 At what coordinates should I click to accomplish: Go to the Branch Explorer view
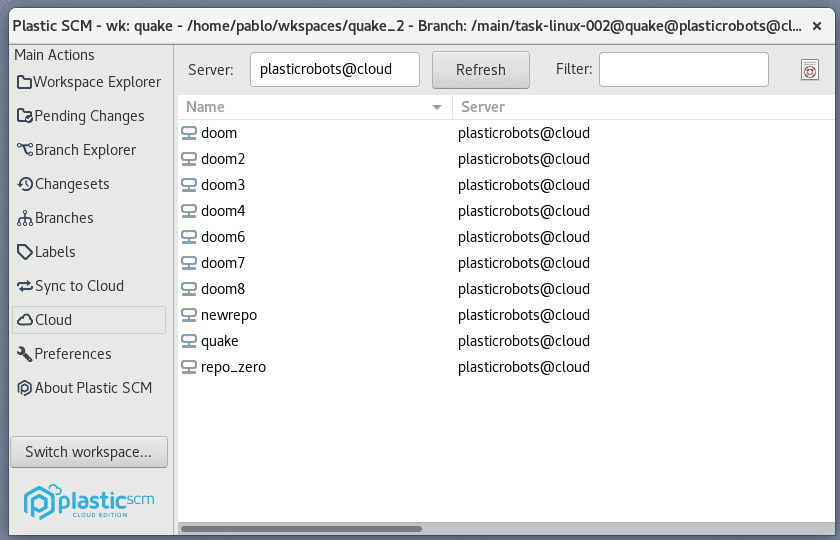tap(89, 149)
